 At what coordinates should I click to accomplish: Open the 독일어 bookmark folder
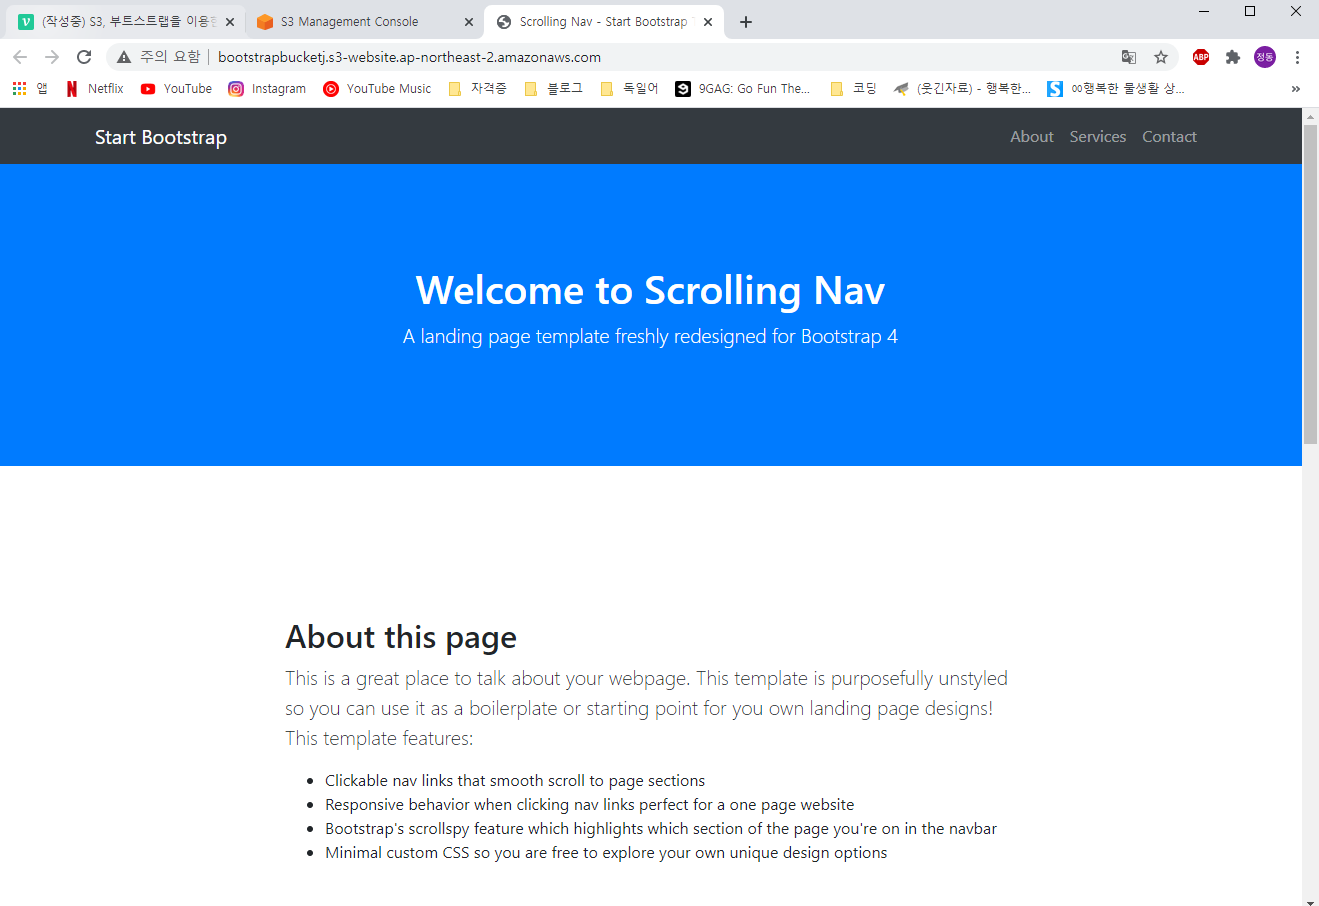pos(630,89)
